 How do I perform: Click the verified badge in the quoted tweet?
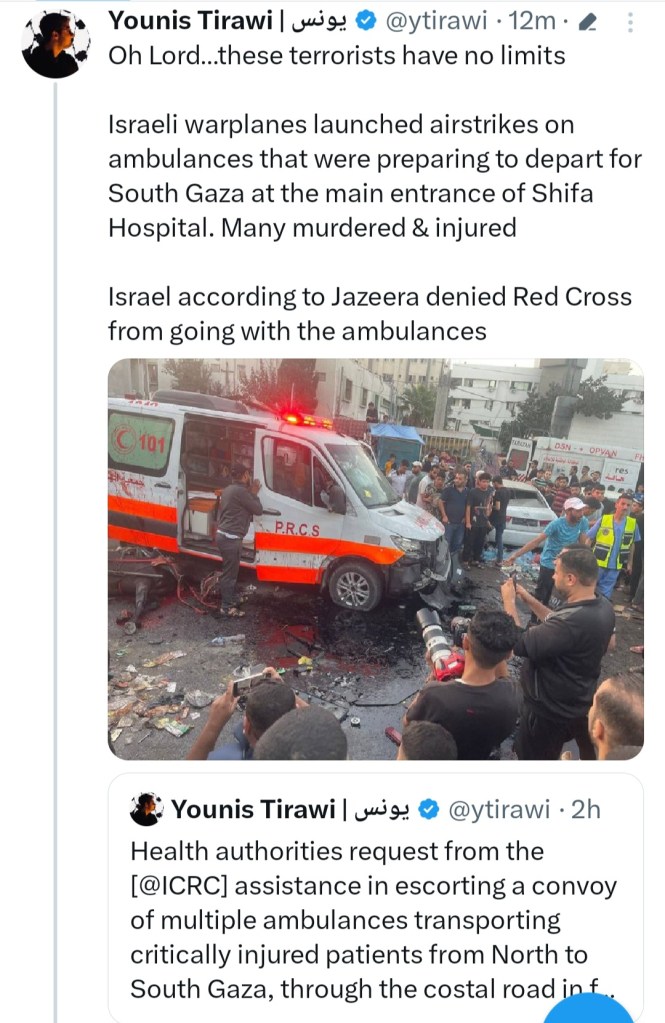429,810
